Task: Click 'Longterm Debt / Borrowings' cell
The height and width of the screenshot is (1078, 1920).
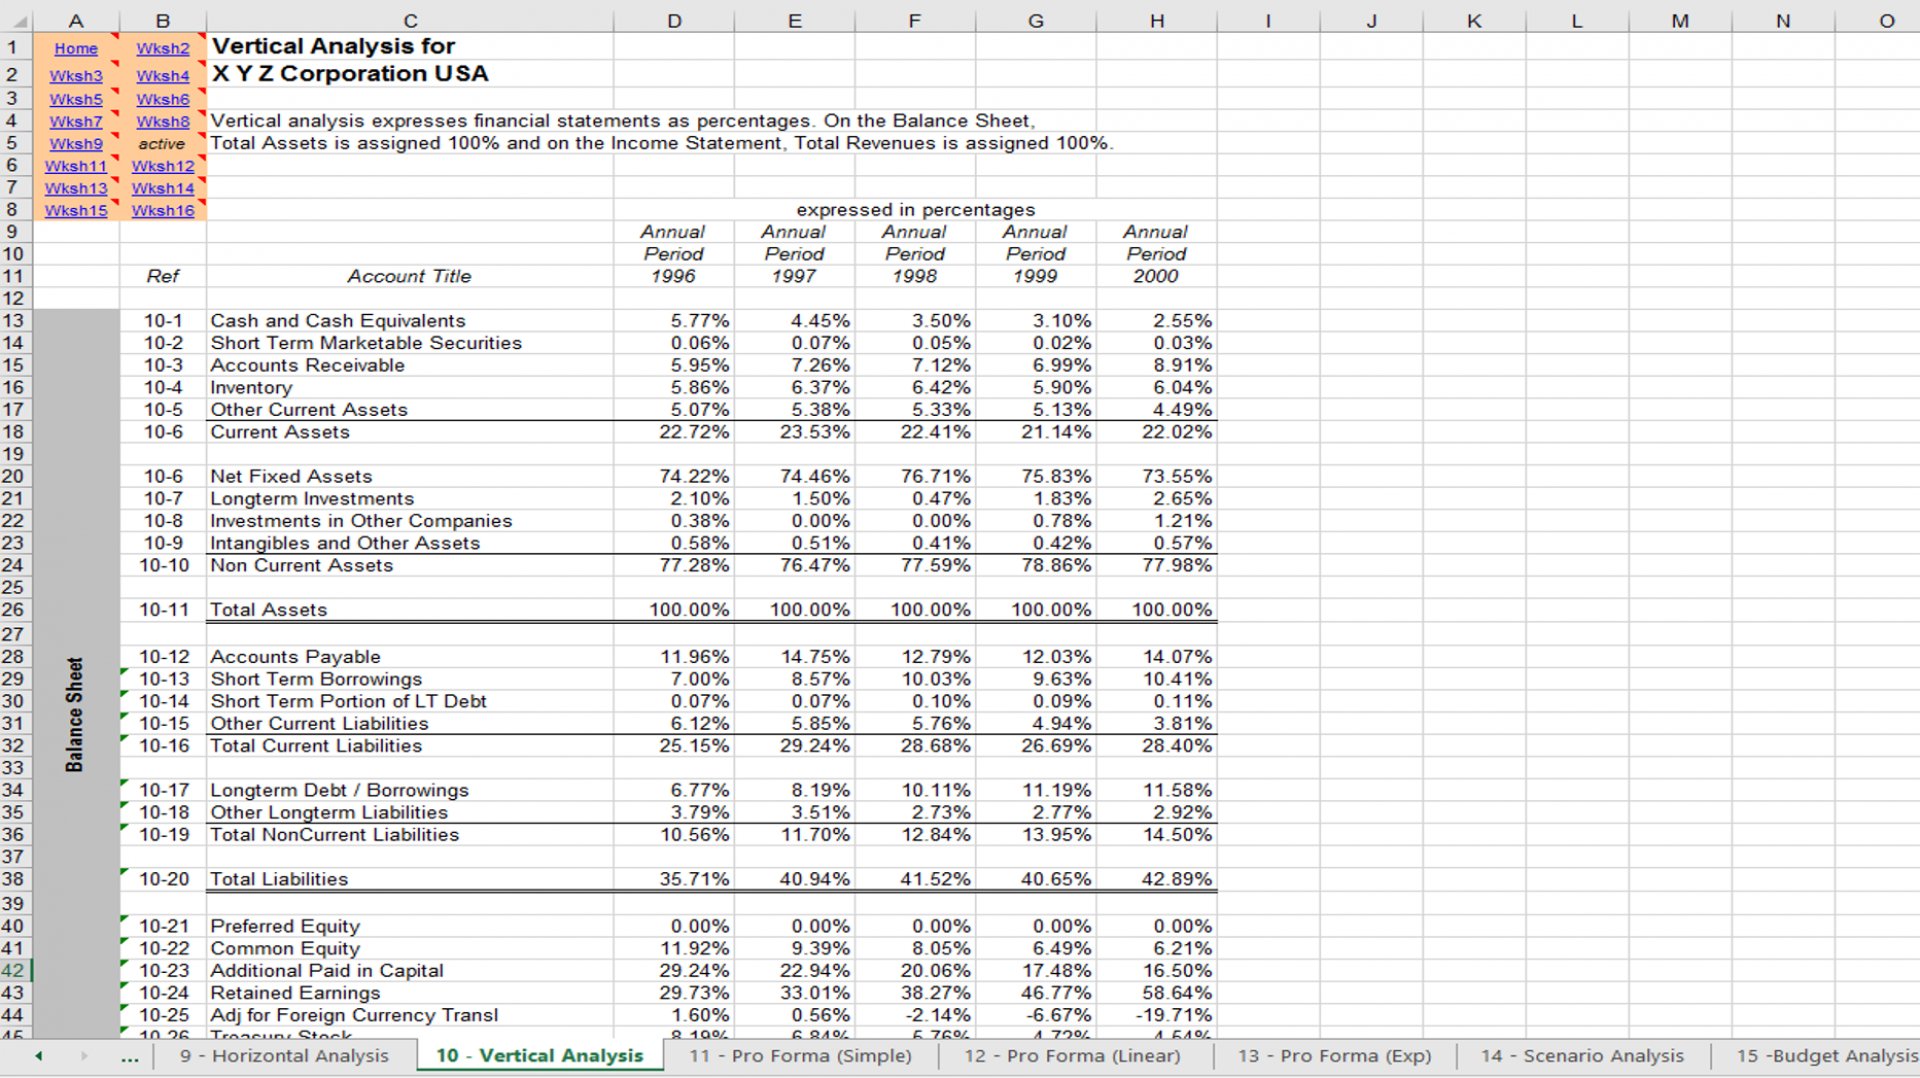Action: 410,790
